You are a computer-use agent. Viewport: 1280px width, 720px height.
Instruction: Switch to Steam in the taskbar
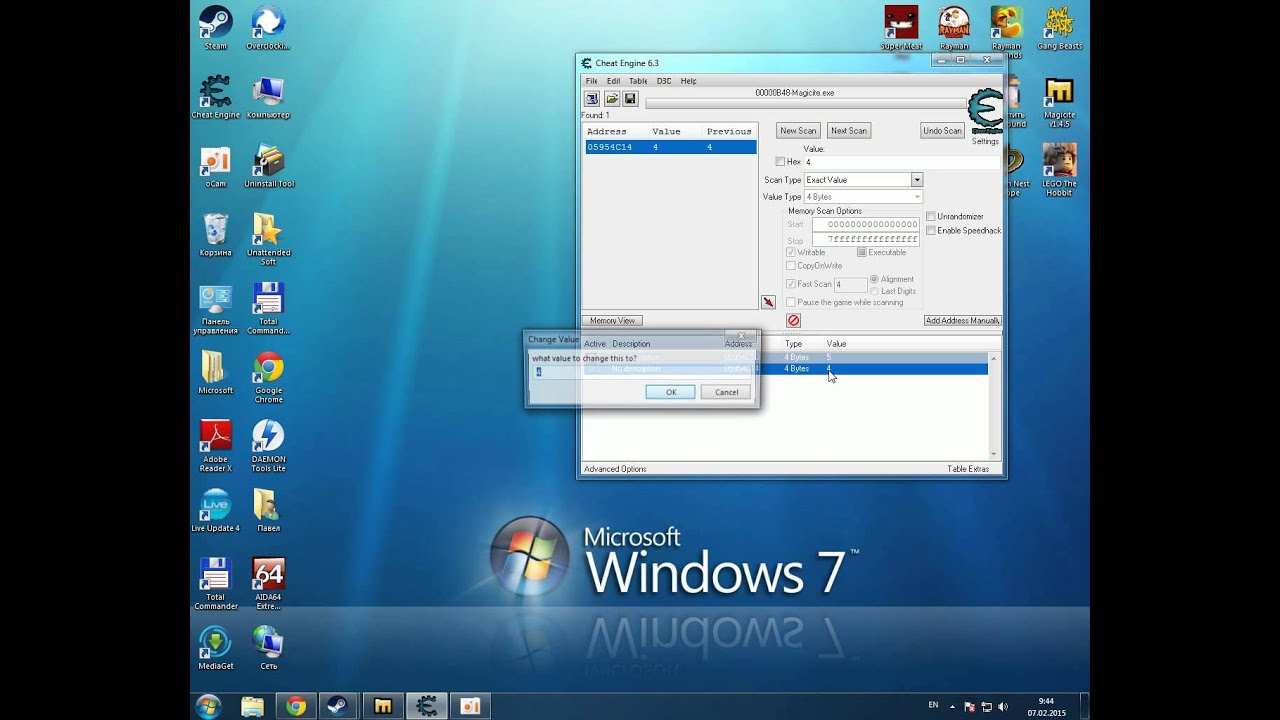(339, 706)
